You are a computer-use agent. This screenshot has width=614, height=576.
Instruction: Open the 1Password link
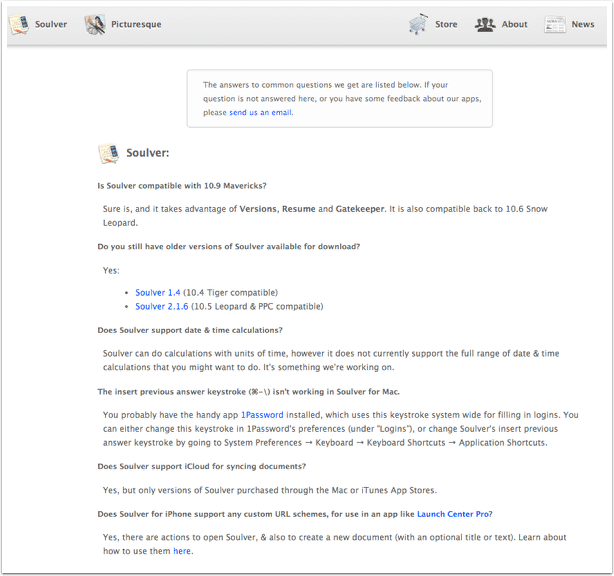click(262, 415)
